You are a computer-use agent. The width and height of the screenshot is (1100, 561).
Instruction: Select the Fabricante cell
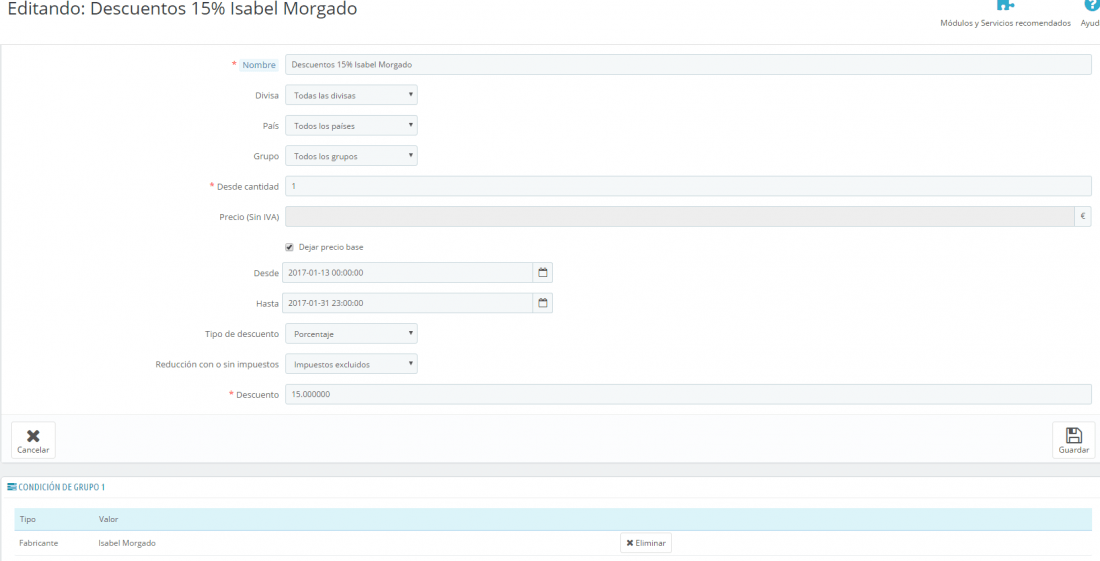39,543
